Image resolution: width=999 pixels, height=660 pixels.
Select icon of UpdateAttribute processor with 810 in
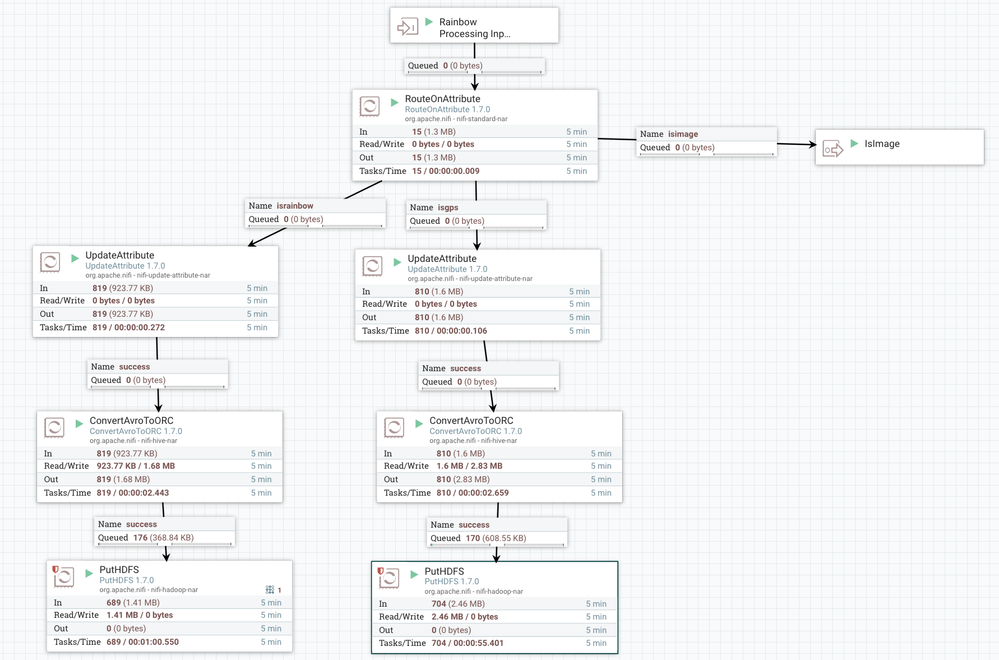[373, 266]
